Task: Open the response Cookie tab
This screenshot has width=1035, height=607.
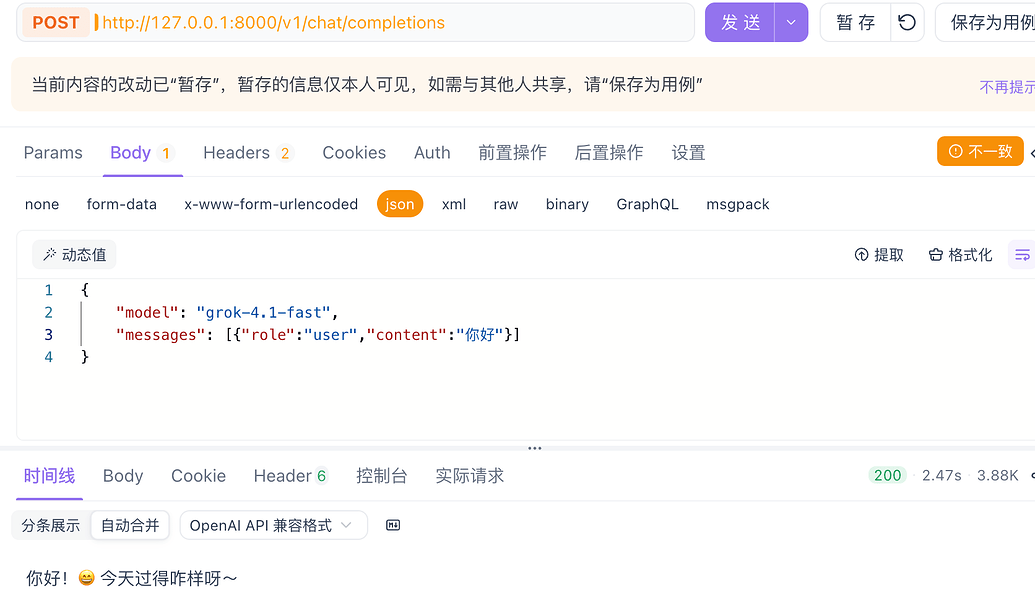Action: coord(198,476)
